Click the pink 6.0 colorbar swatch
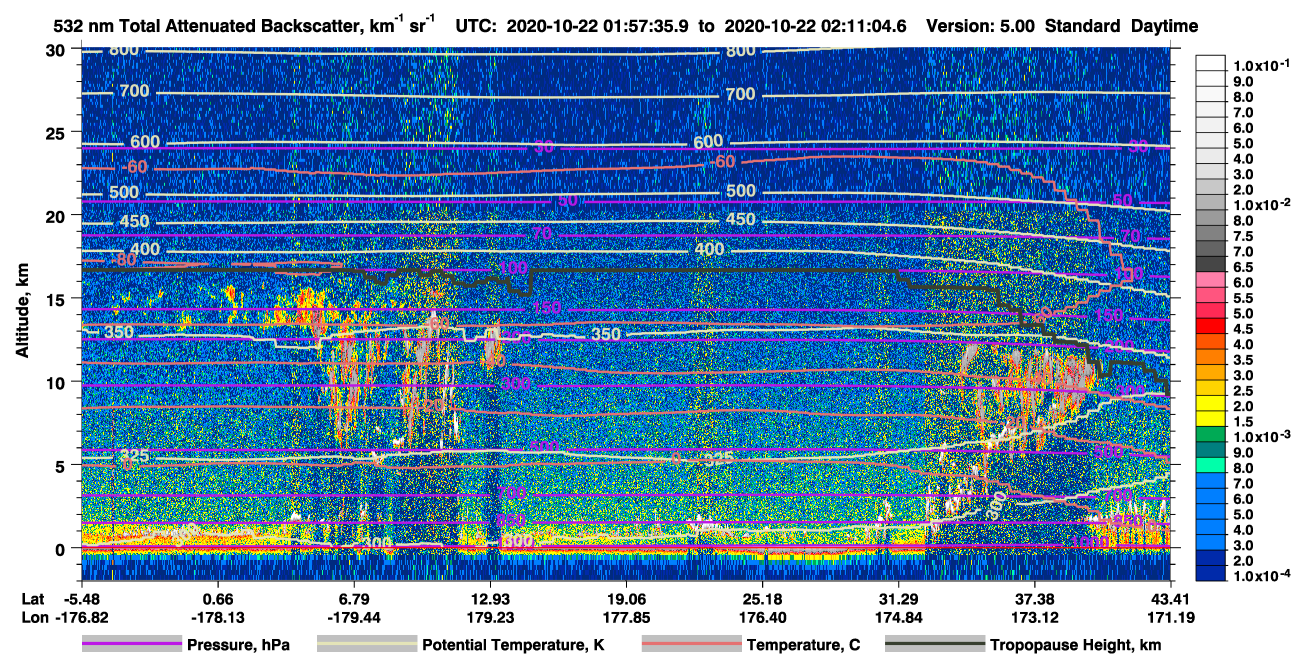The height and width of the screenshot is (667, 1300). tap(1210, 282)
